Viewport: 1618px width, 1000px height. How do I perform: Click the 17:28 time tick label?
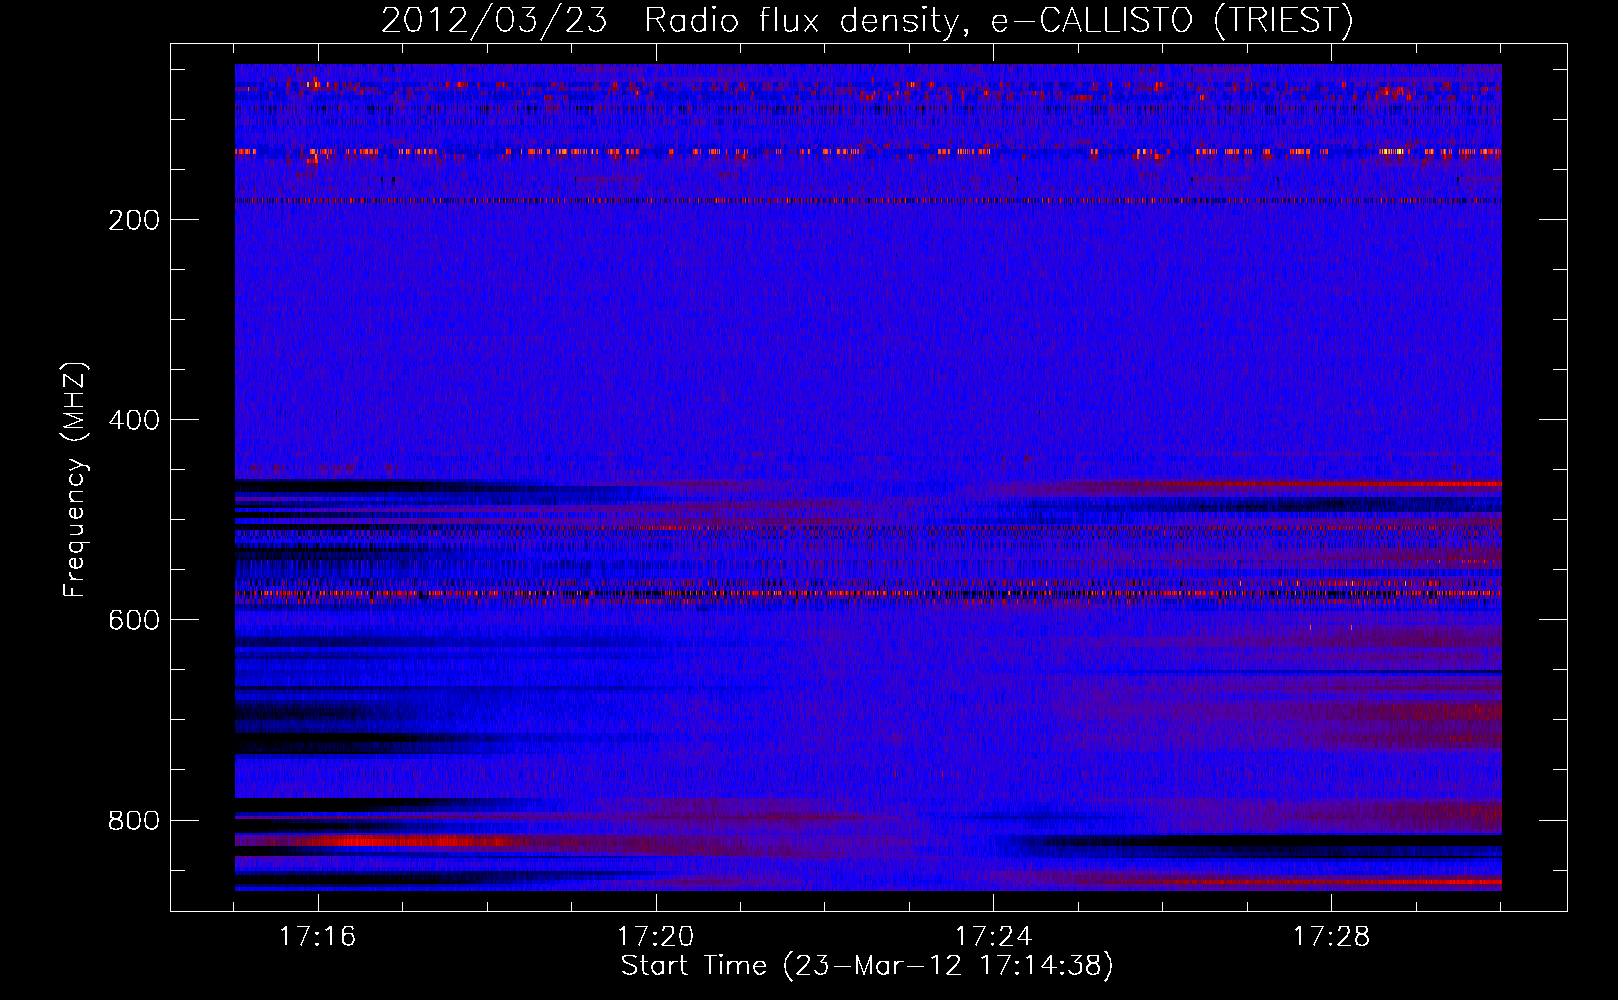(1331, 937)
